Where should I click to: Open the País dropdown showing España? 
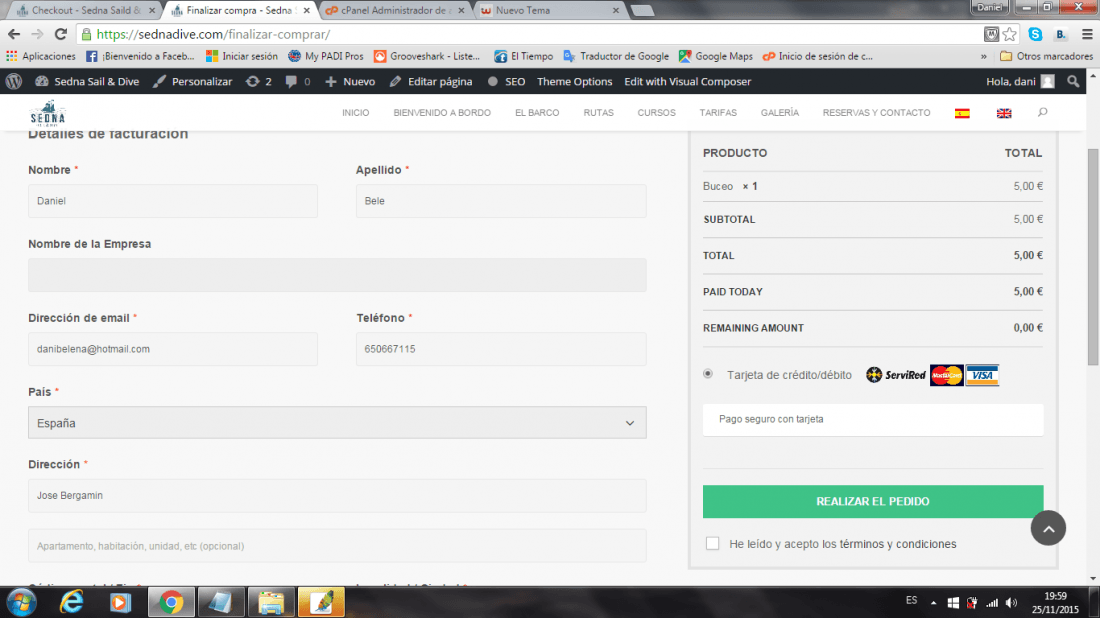[x=337, y=423]
